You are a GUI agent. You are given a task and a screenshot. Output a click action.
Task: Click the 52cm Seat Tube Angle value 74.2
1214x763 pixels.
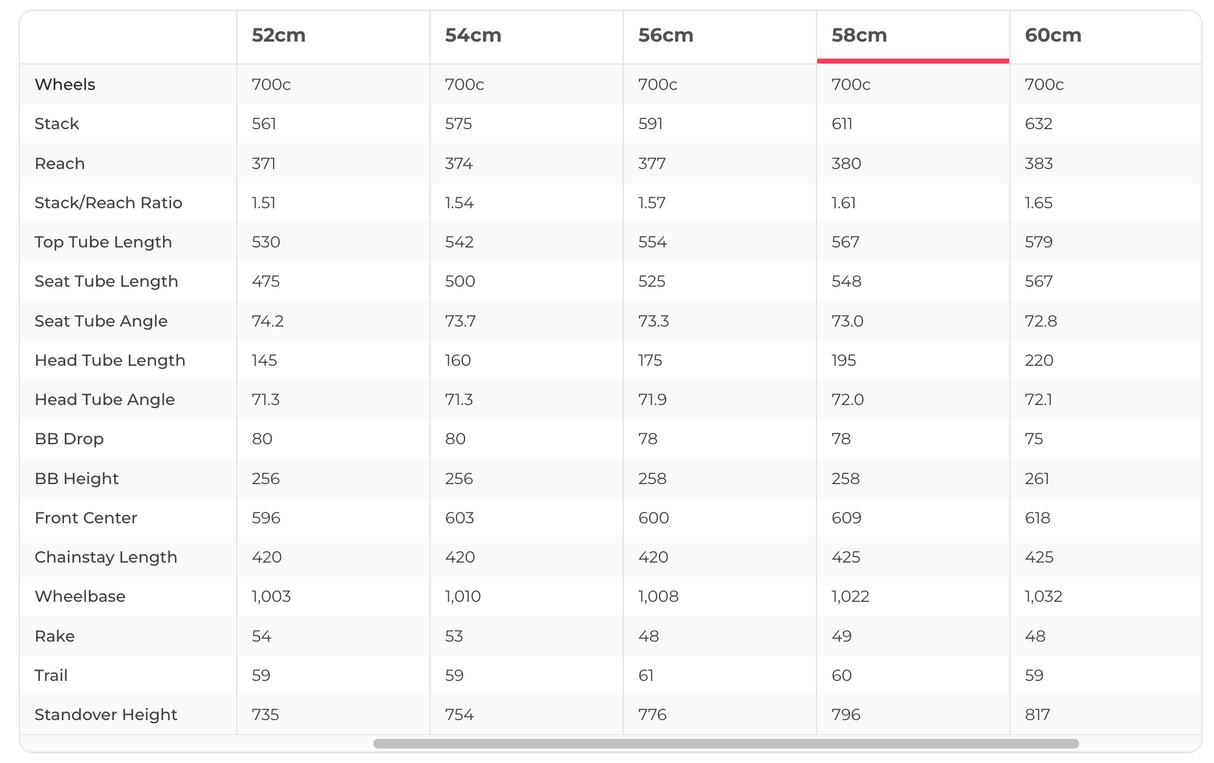pyautogui.click(x=266, y=321)
